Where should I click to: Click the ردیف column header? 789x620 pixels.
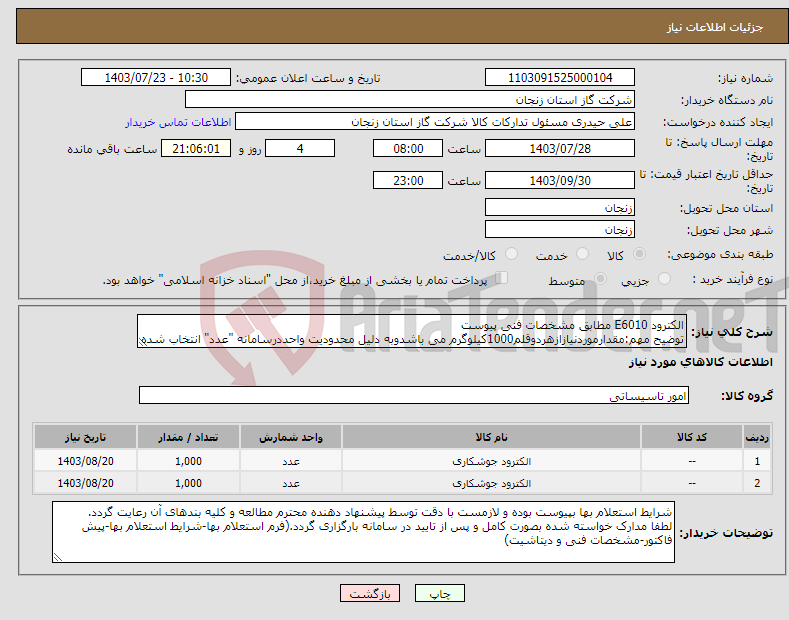pyautogui.click(x=757, y=437)
